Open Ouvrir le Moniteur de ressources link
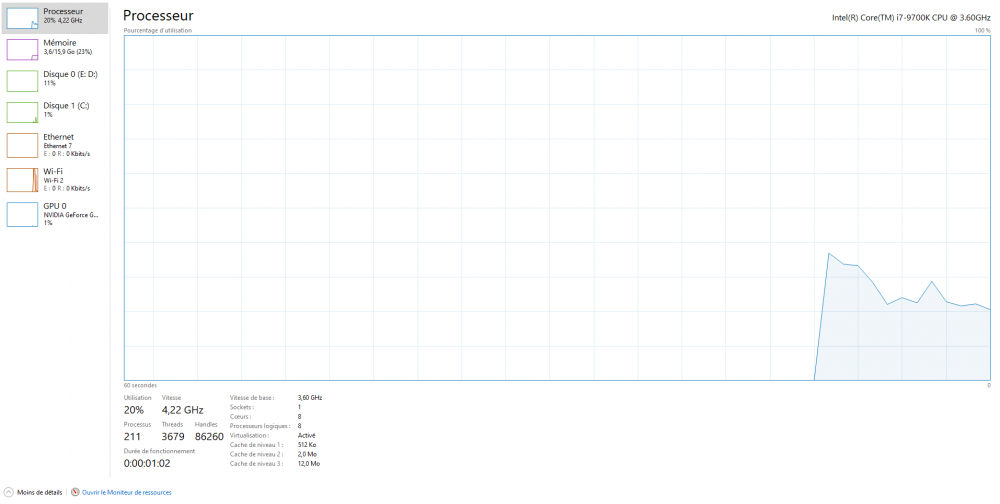This screenshot has height=504, width=1000. [x=126, y=493]
